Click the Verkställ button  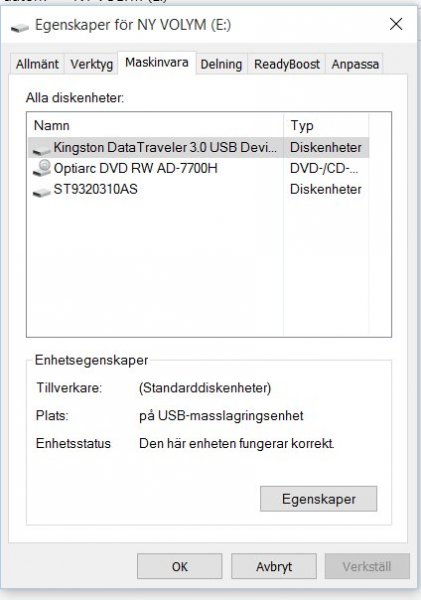(x=367, y=566)
